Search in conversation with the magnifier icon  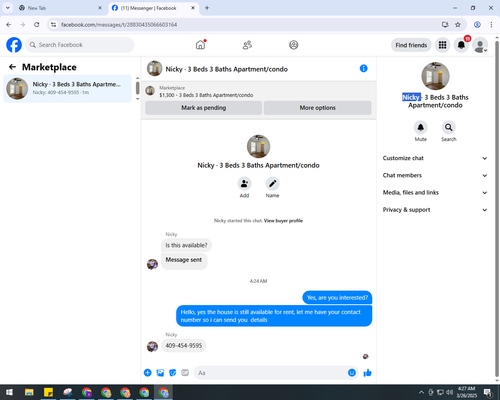[x=449, y=127]
